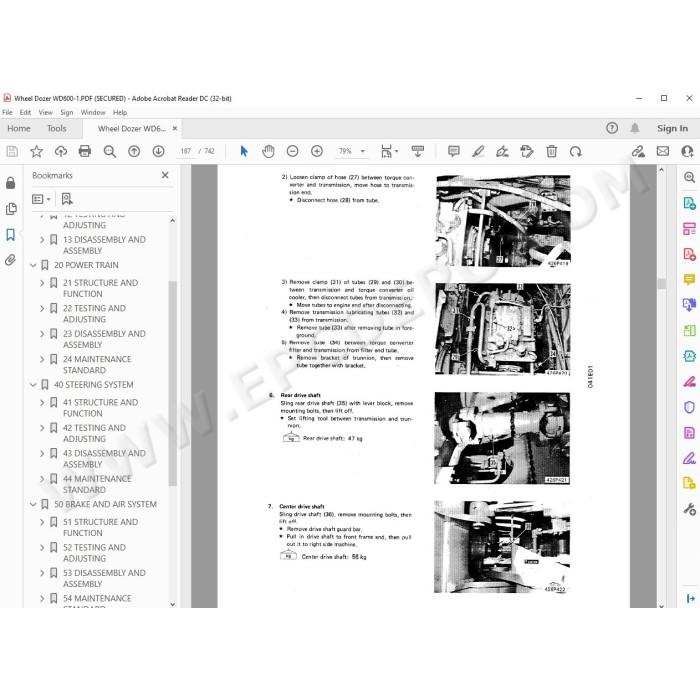The width and height of the screenshot is (700, 700).
Task: Add a sticky note comment
Action: point(454,151)
